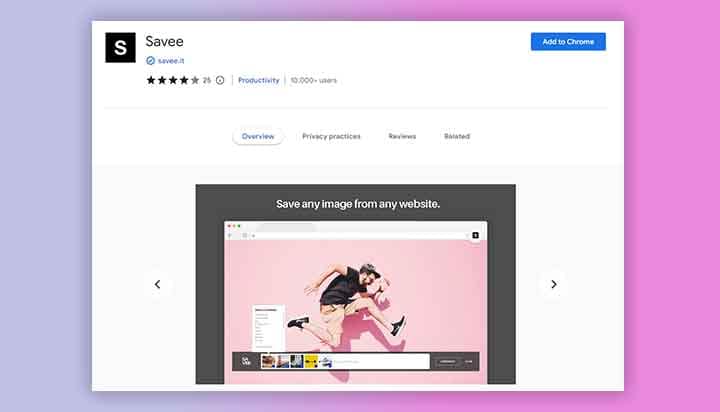Click the dark button in preview bottom bar
Image resolution: width=720 pixels, height=412 pixels.
point(447,361)
